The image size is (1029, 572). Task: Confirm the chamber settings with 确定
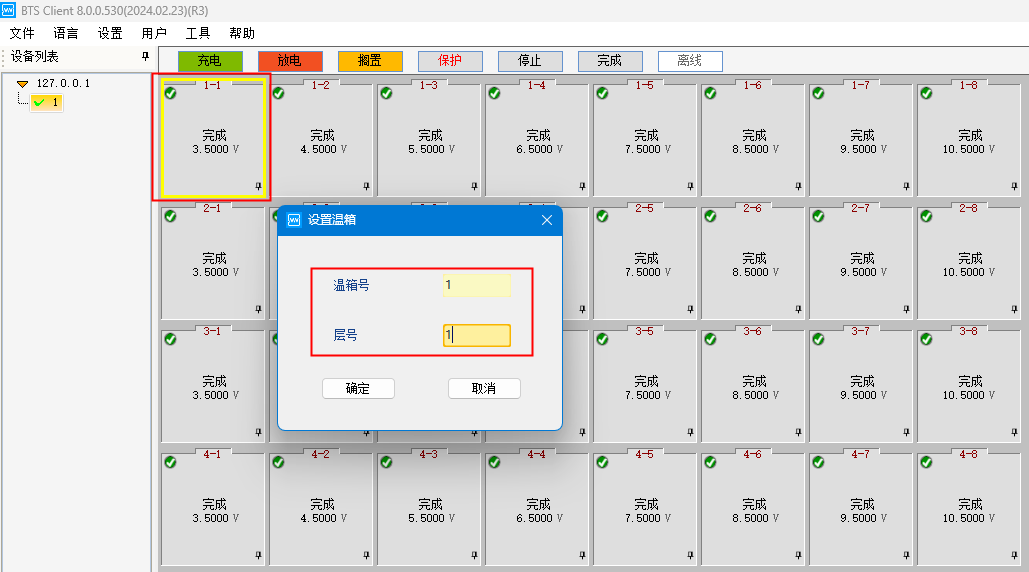[x=358, y=388]
